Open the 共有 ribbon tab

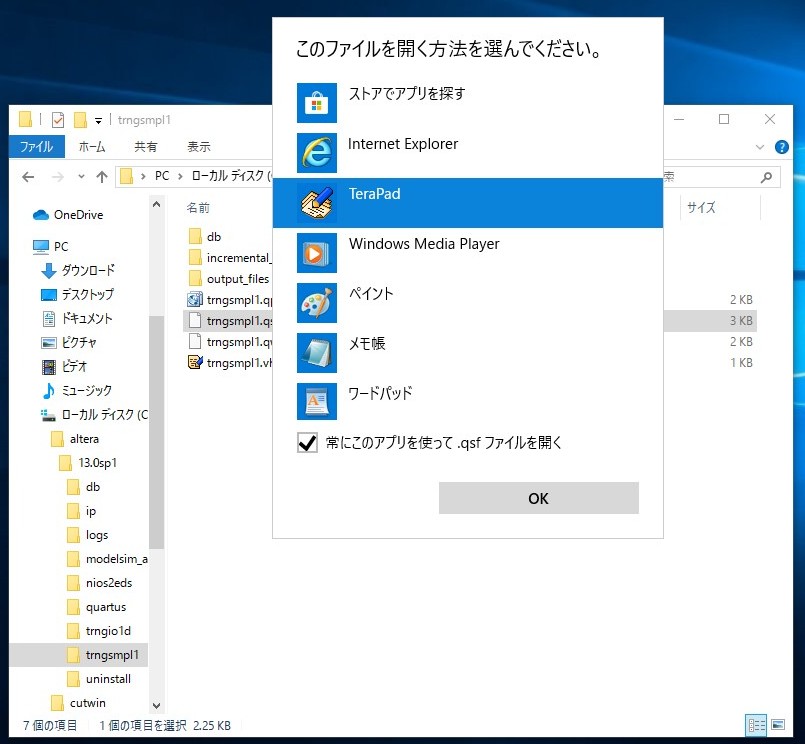coord(146,147)
